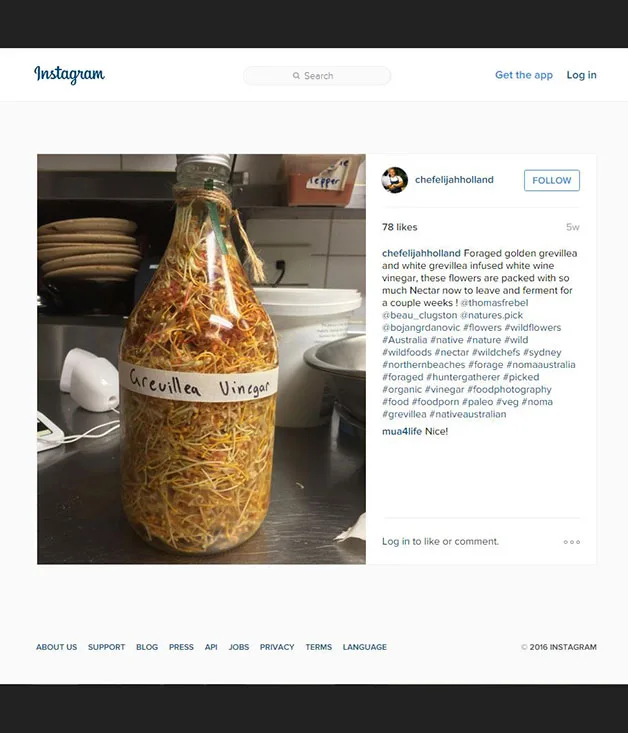
Task: Choose the Language footer option
Action: 365,647
